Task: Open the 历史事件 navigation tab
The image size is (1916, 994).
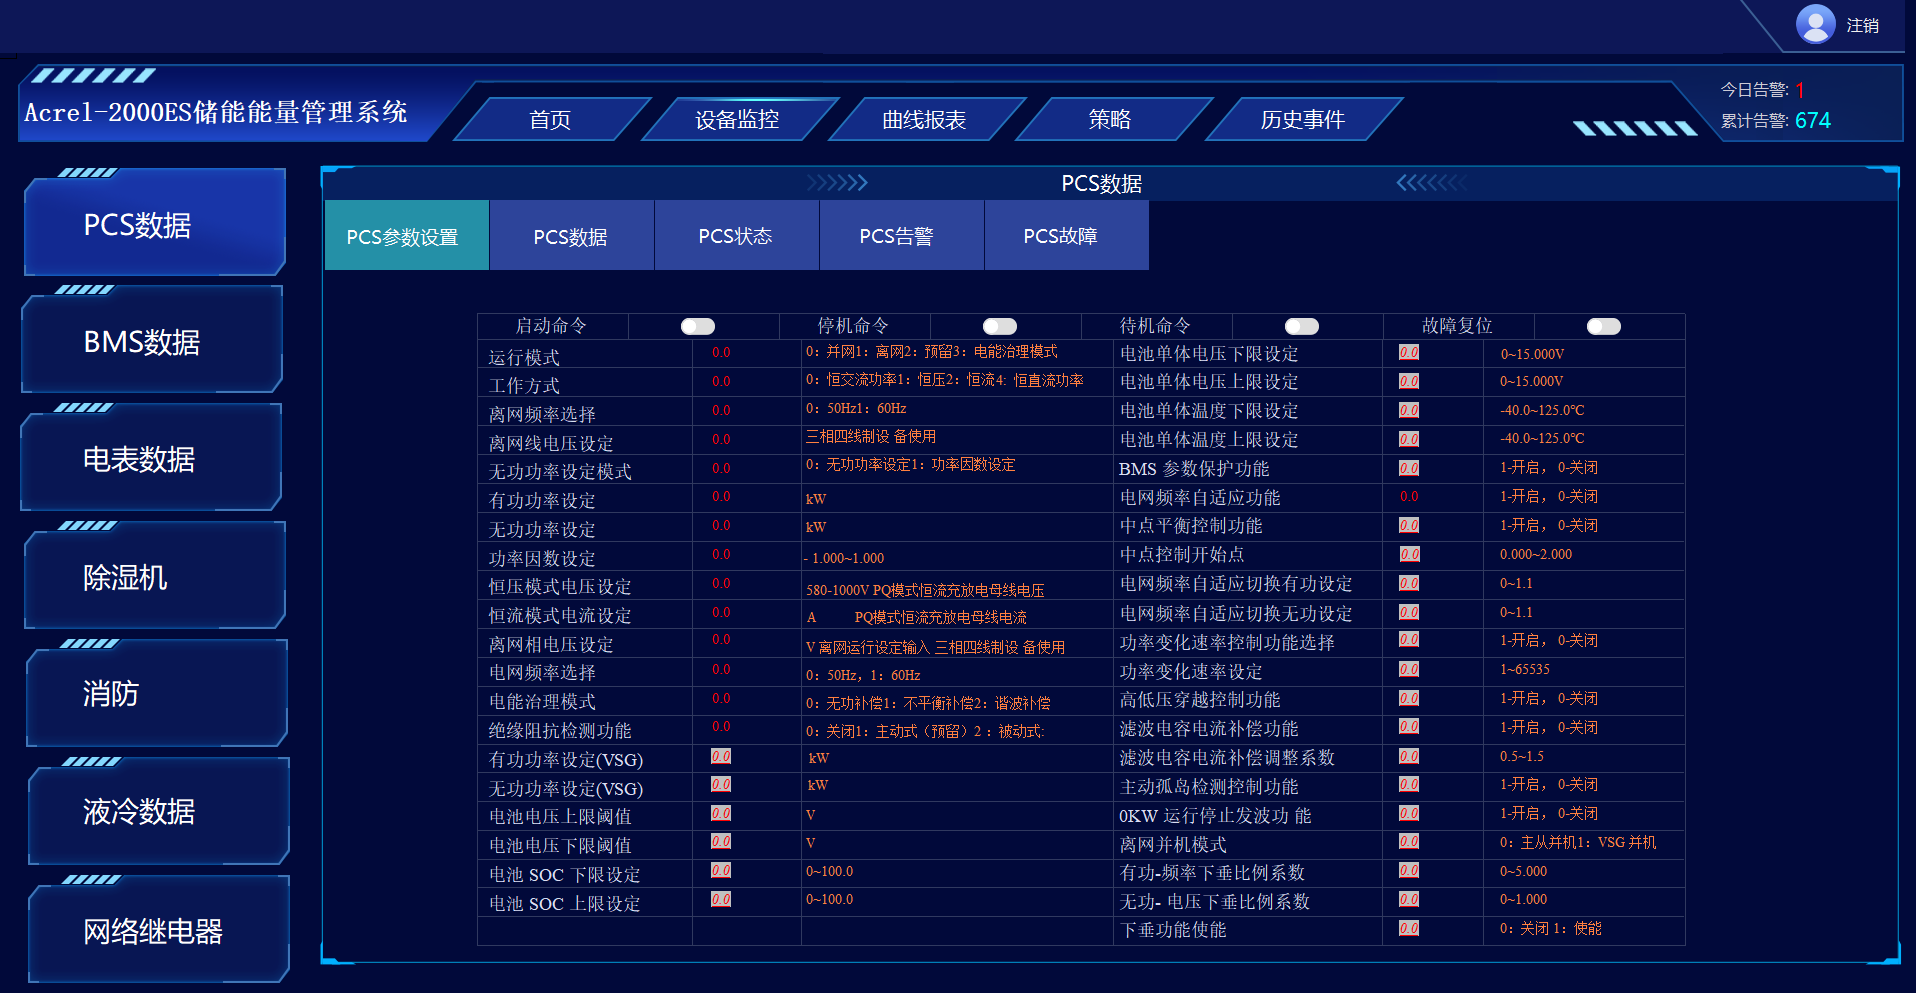Action: click(1302, 120)
